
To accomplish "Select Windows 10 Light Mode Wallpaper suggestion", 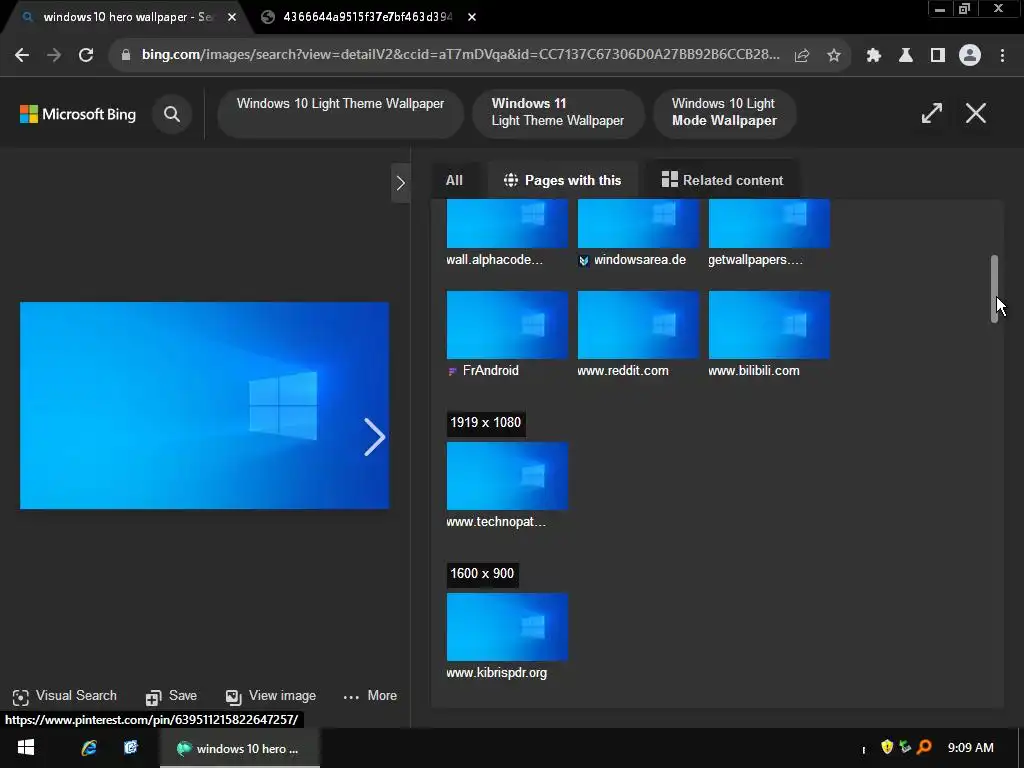I will (x=724, y=114).
